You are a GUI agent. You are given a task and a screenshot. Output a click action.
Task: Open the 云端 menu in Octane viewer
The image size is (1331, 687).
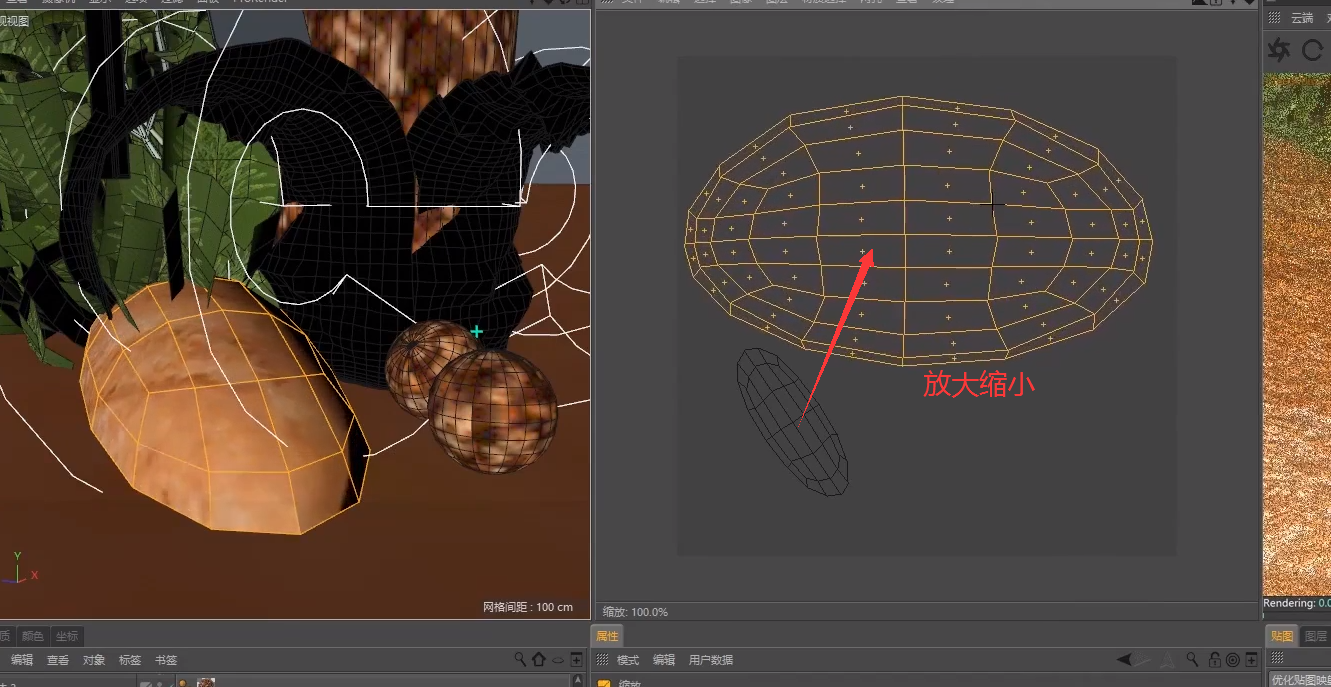(x=1301, y=18)
